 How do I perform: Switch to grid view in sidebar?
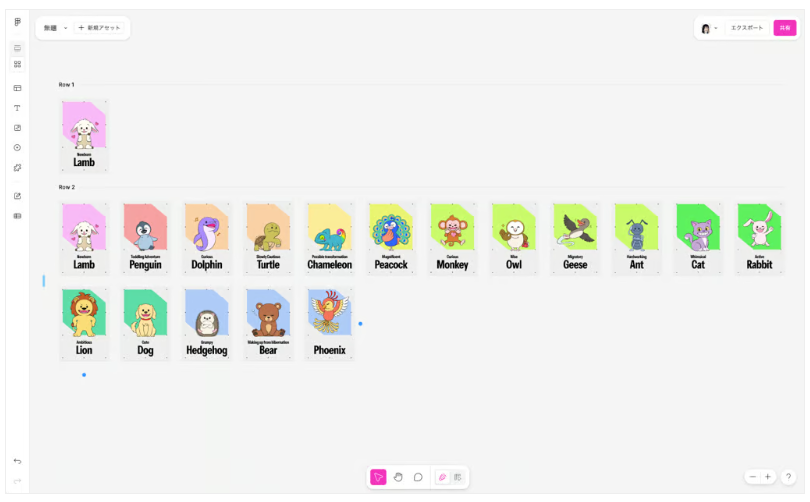tap(18, 65)
